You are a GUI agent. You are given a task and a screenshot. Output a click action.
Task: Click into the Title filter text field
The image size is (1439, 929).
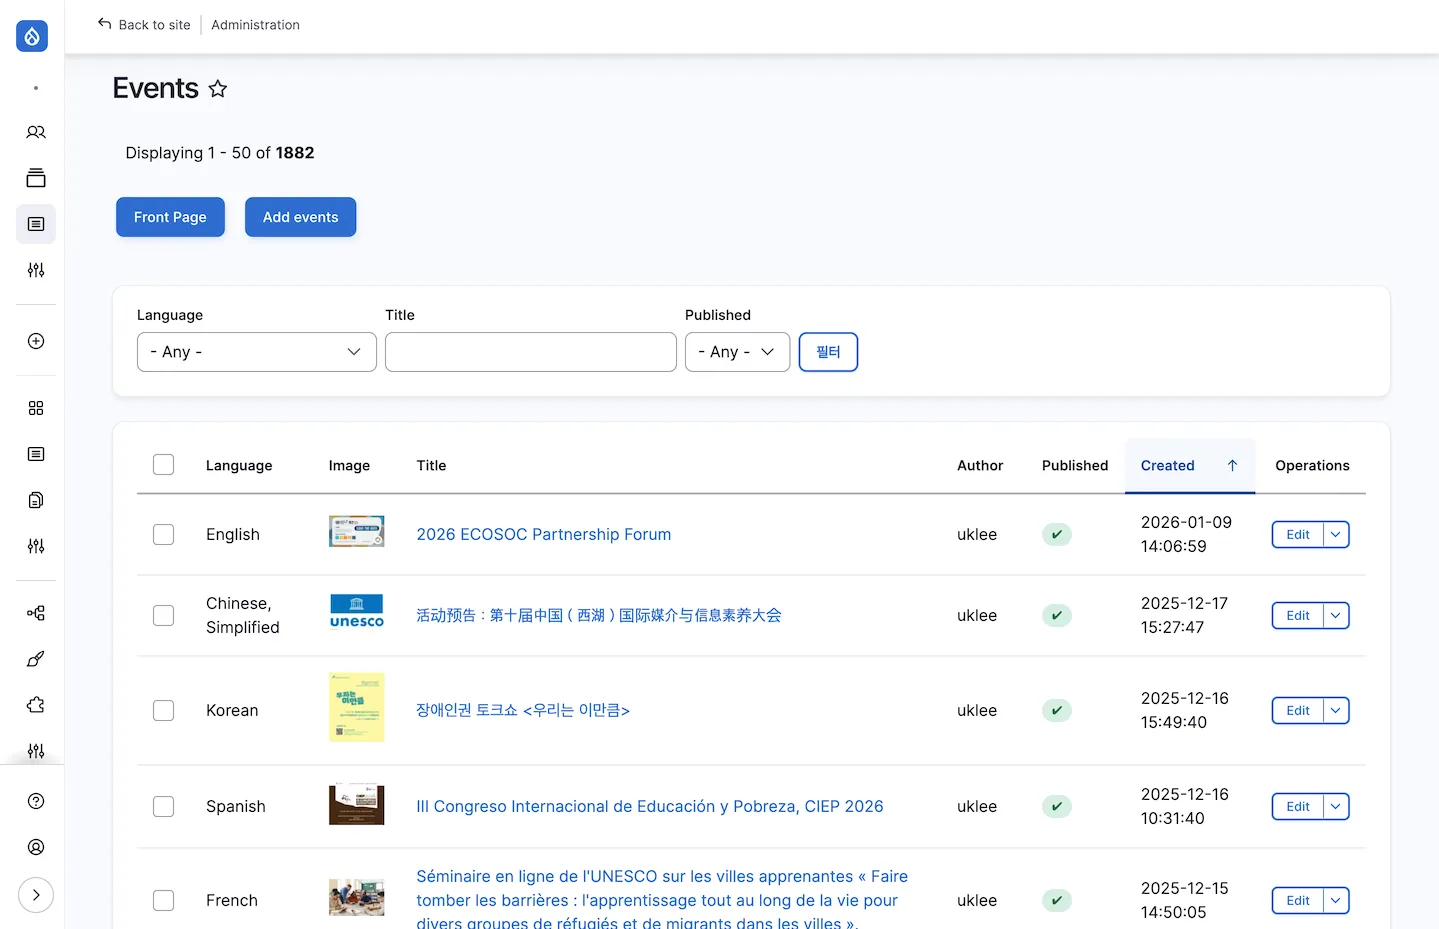530,352
